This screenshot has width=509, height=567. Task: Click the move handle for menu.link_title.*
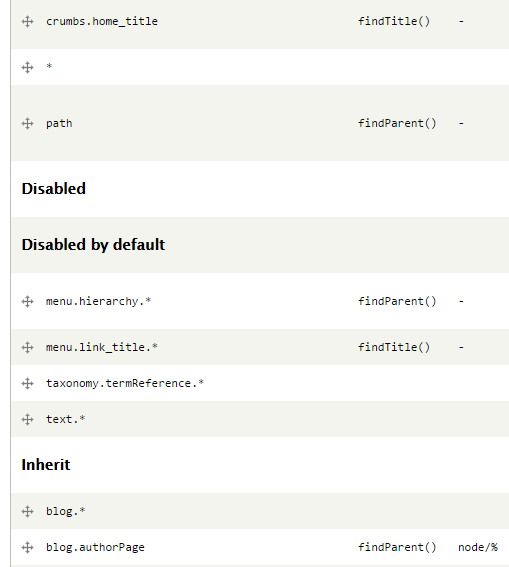coord(27,348)
